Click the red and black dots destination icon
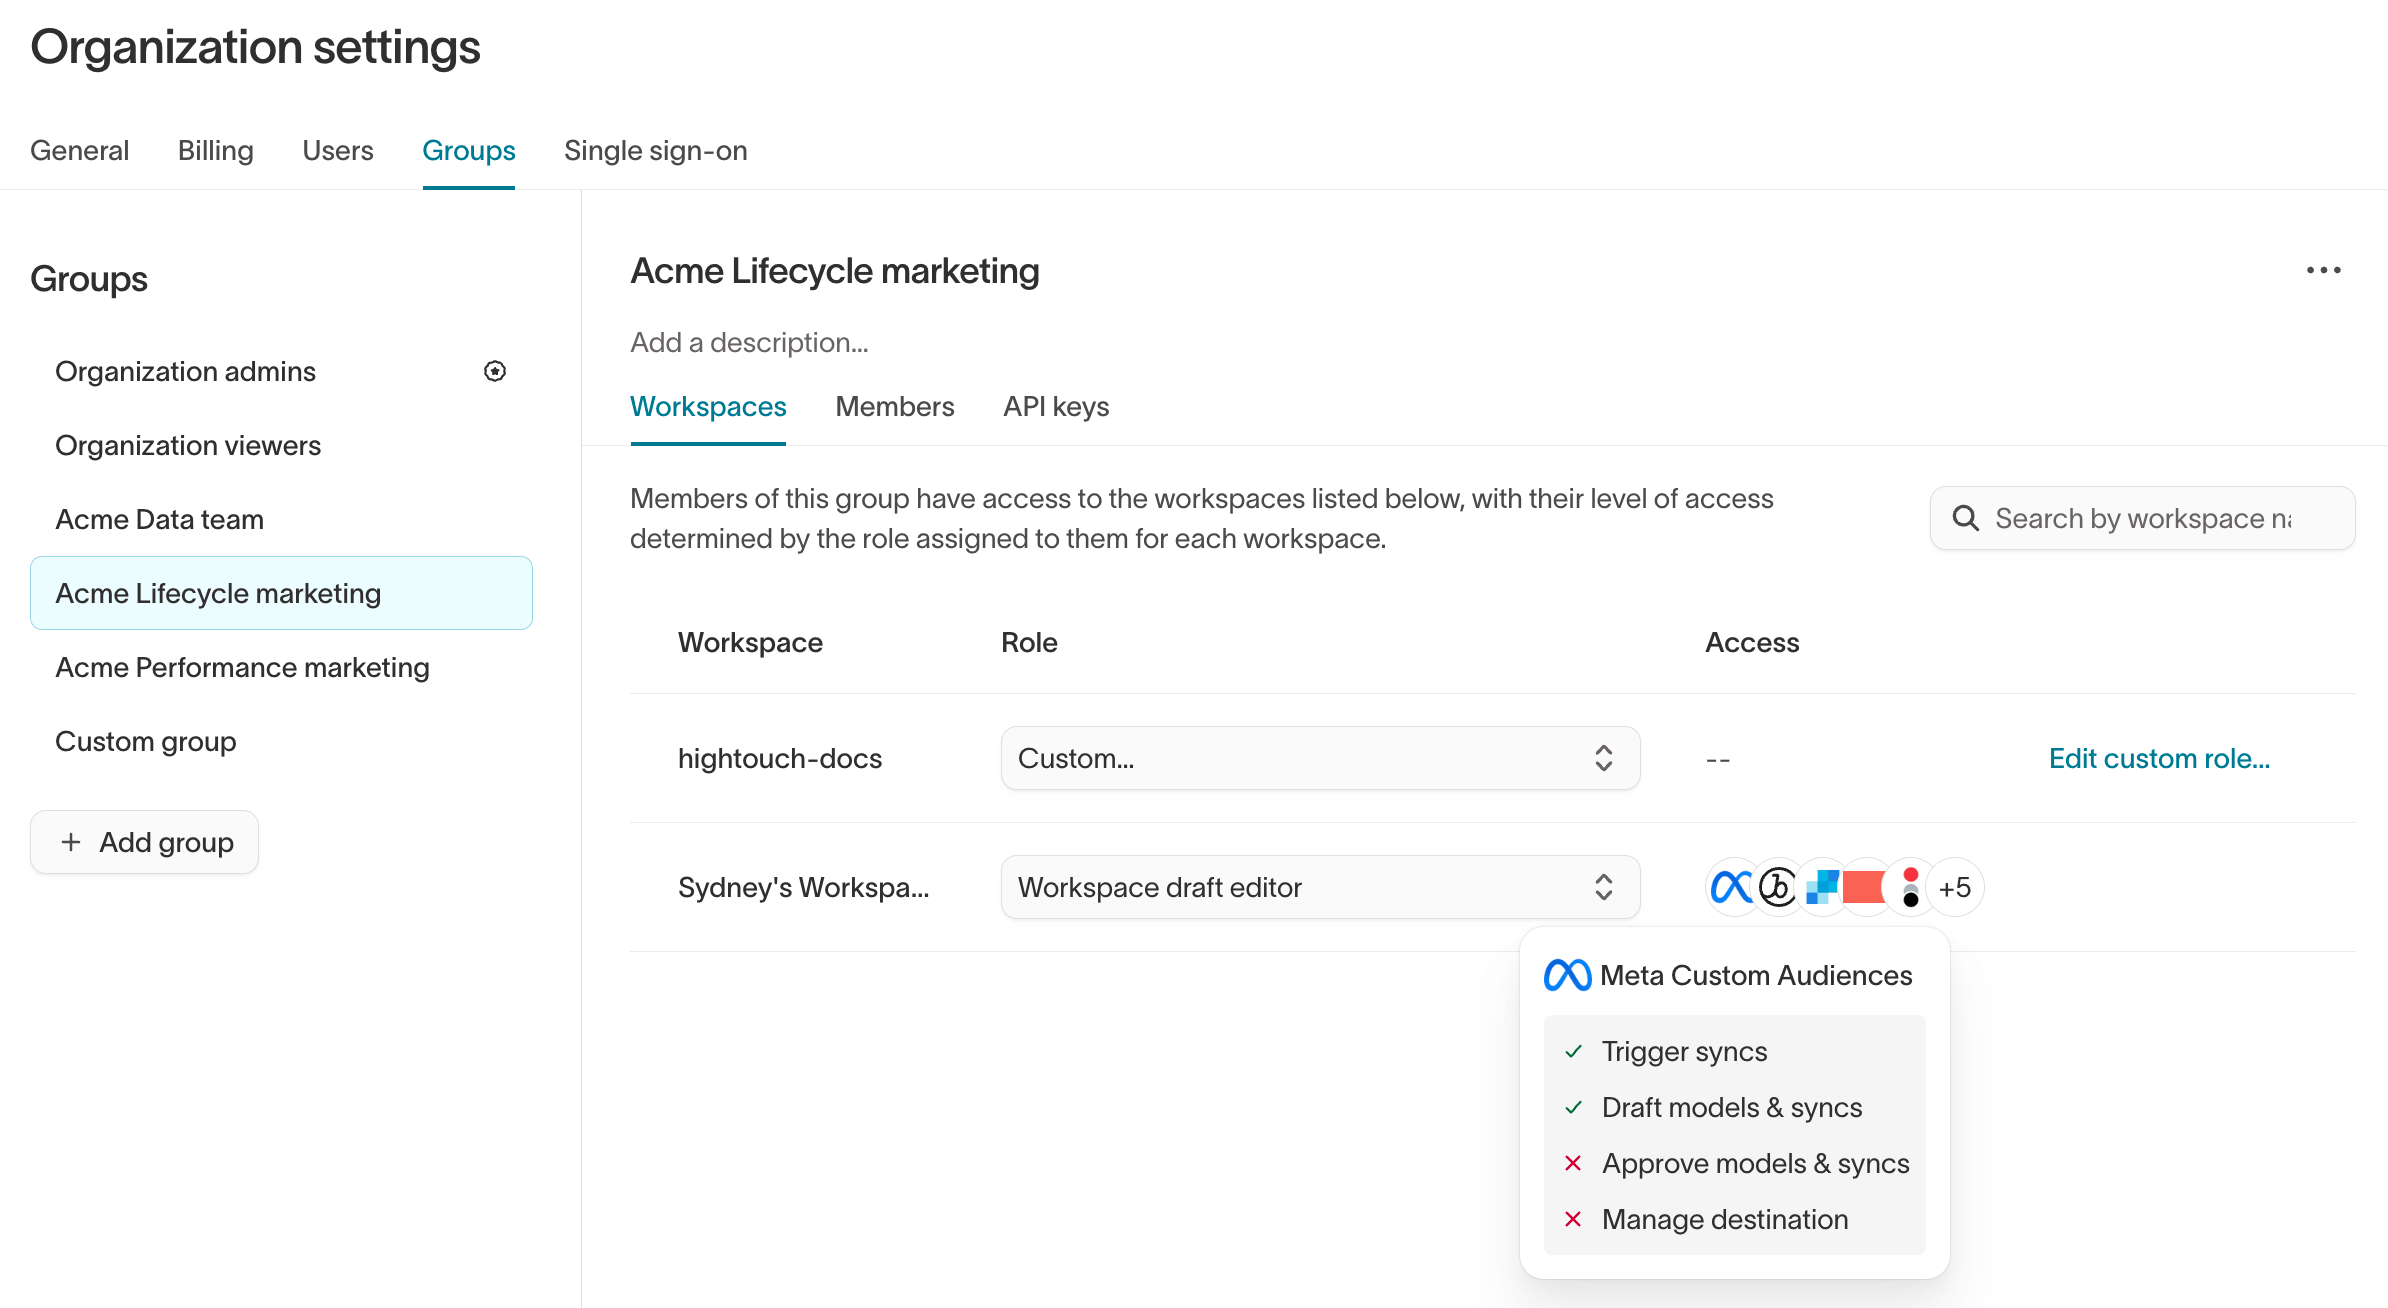Screen dimensions: 2388x1308 point(1910,887)
